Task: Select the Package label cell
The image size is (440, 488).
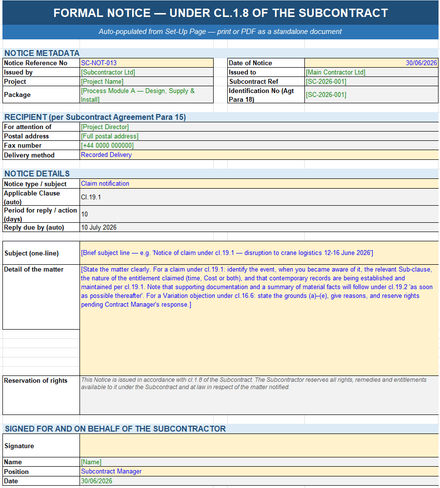Action: pyautogui.click(x=41, y=95)
